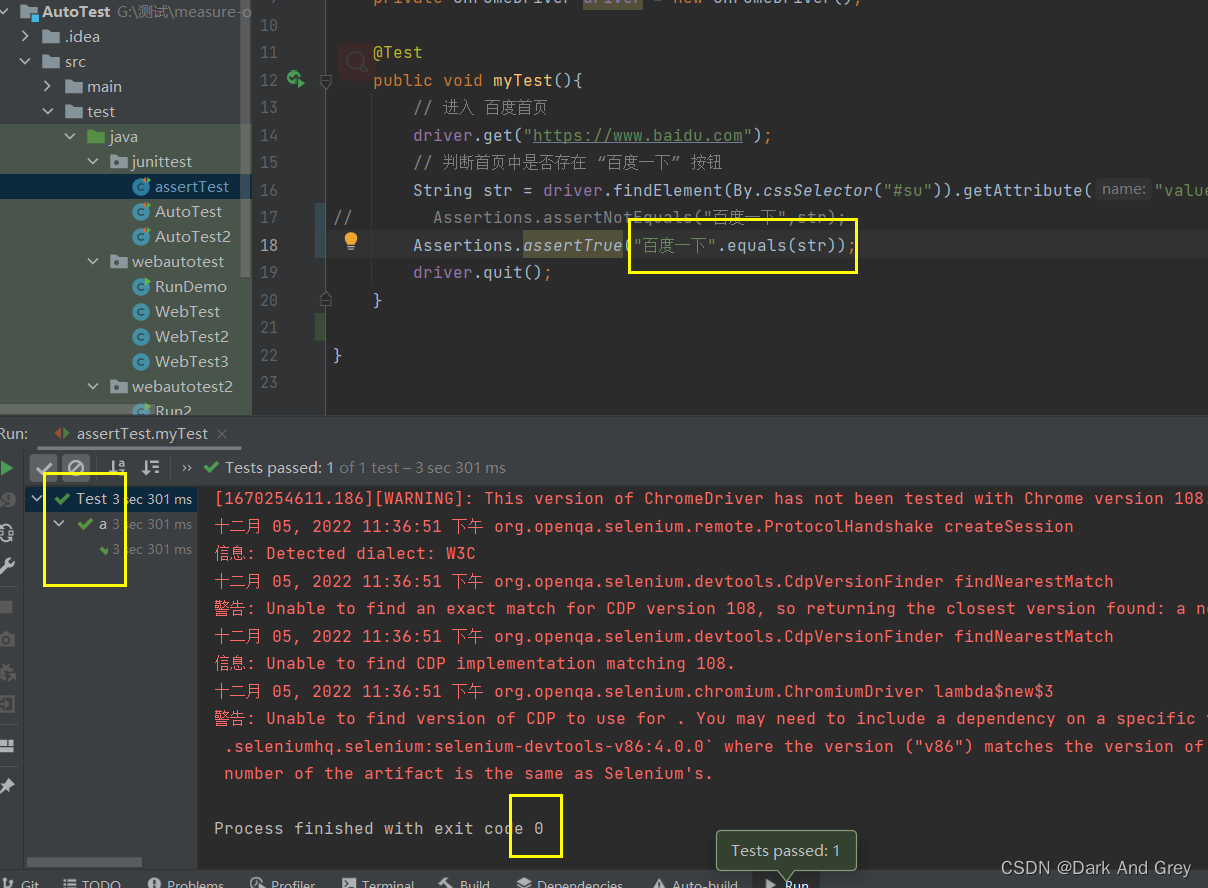The width and height of the screenshot is (1208, 888).
Task: Click the stop square icon in Run sidebar
Action: (6, 607)
